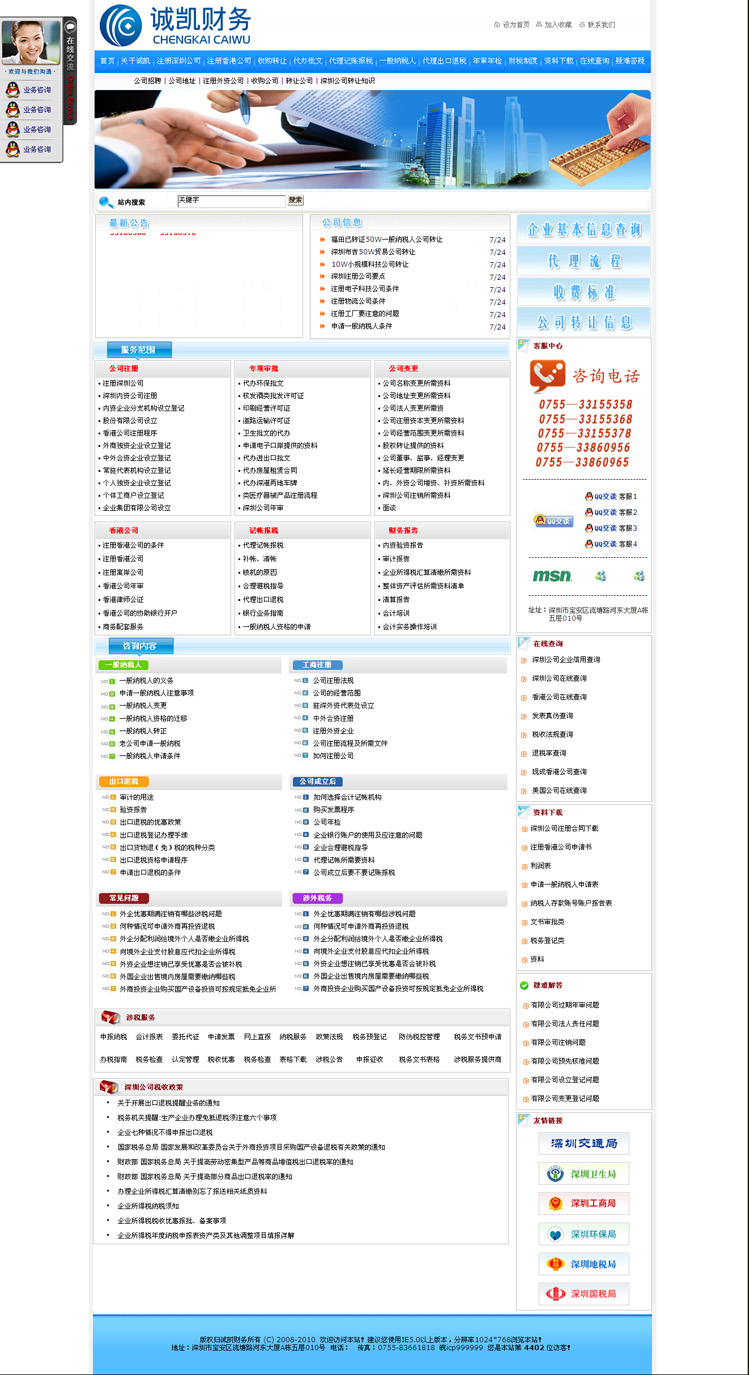Open 利润表 download link

(x=541, y=866)
